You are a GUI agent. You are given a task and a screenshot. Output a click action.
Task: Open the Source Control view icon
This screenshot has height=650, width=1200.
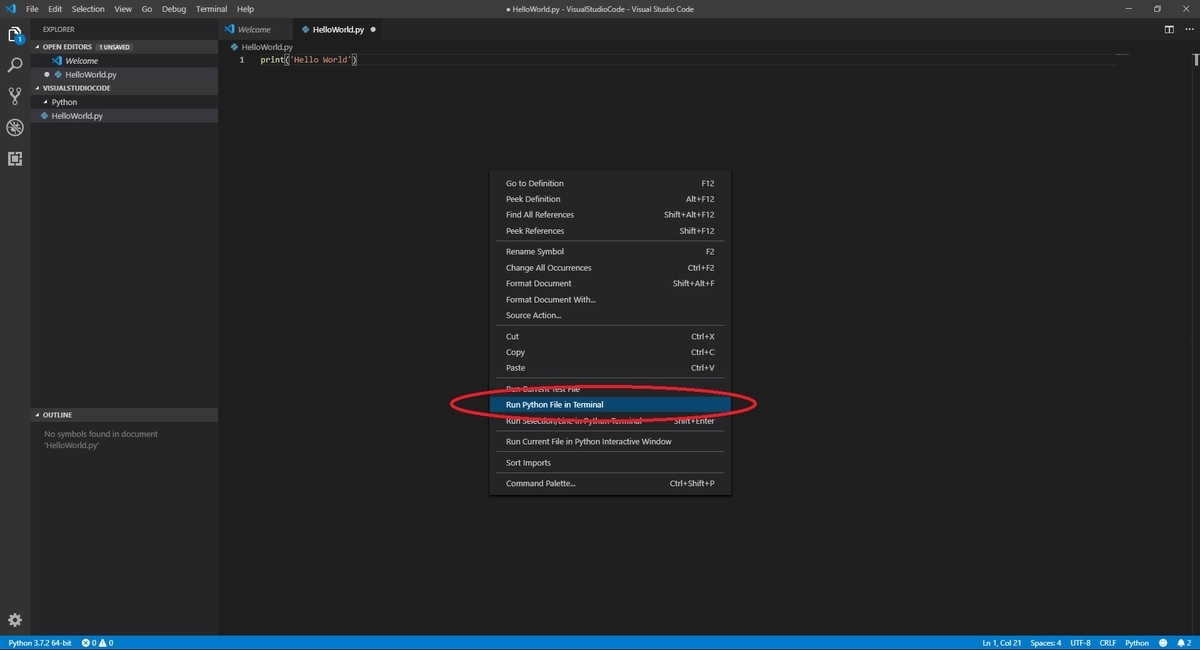15,96
